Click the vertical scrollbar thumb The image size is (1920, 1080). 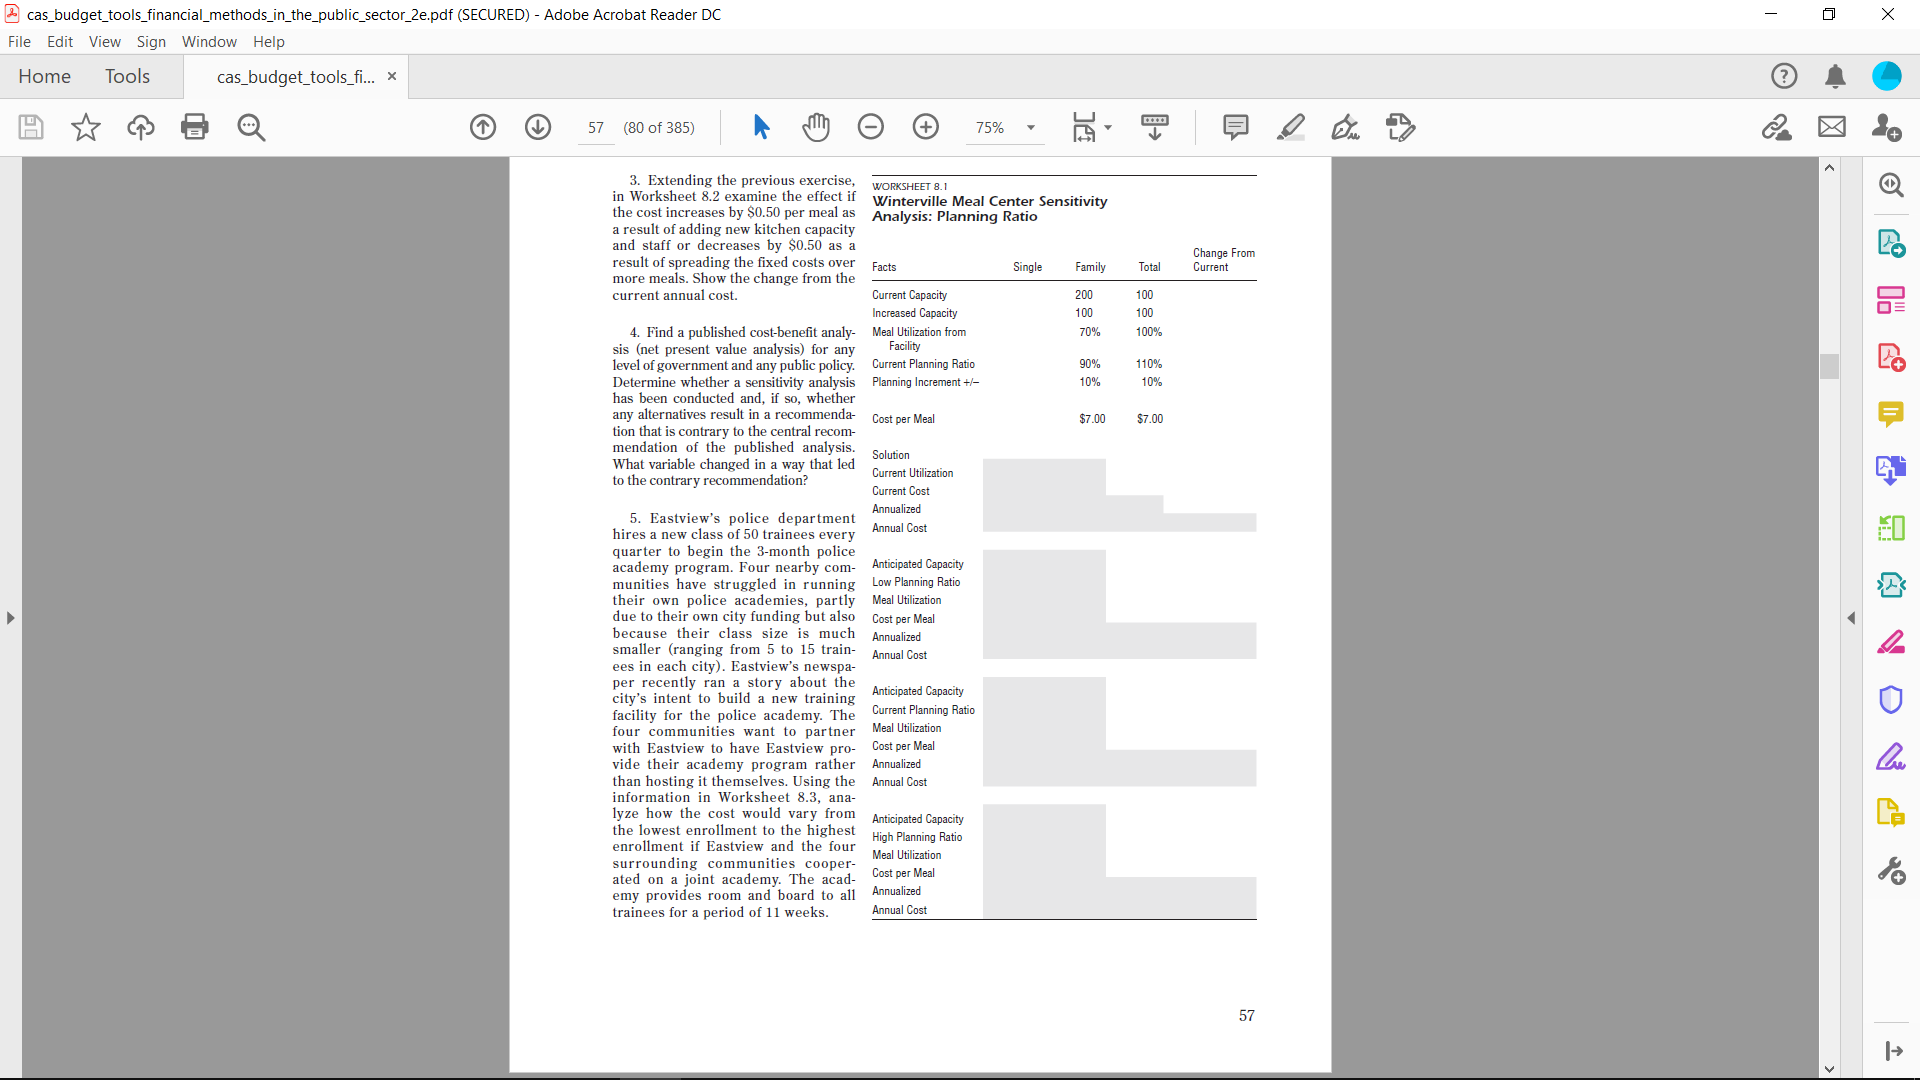pyautogui.click(x=1829, y=367)
